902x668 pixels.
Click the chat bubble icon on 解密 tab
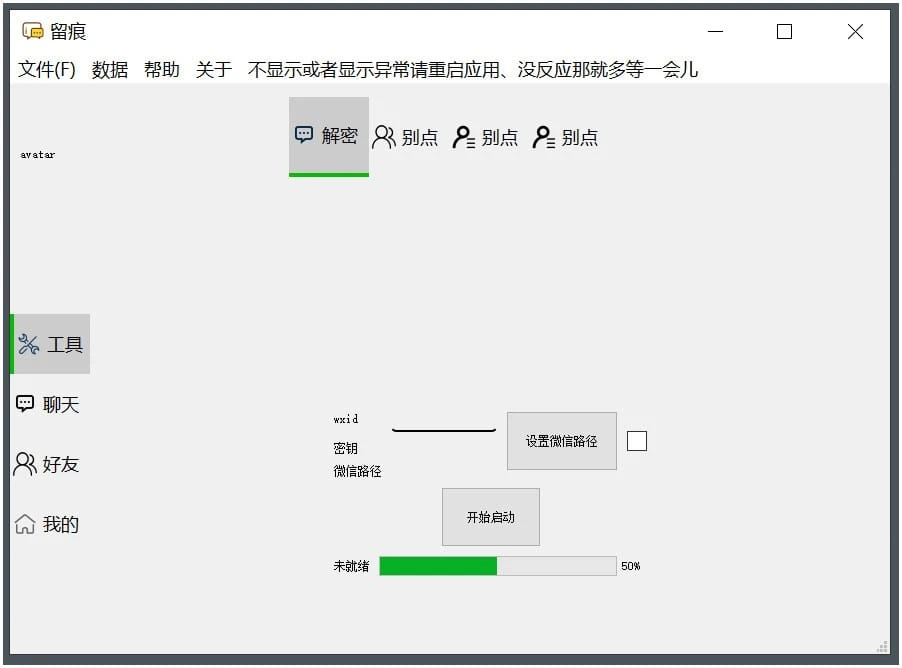pos(304,135)
